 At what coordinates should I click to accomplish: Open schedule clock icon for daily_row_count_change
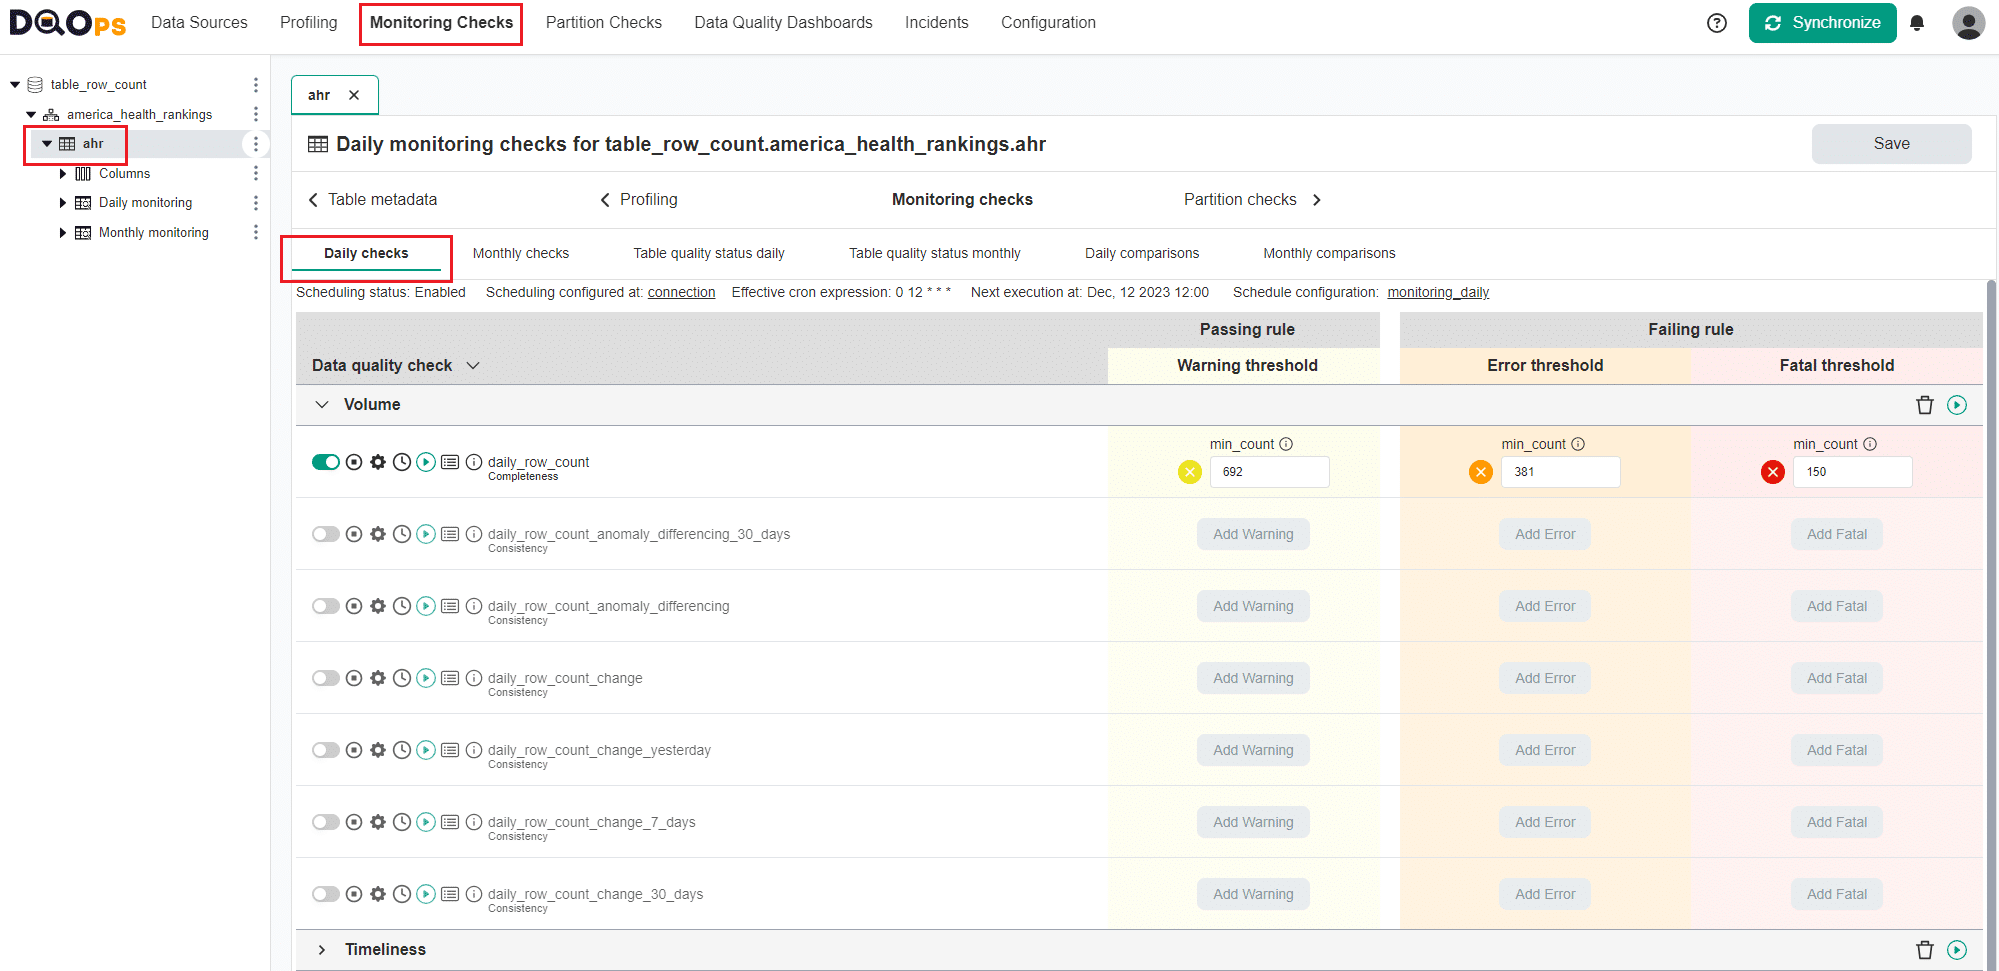[x=402, y=678]
